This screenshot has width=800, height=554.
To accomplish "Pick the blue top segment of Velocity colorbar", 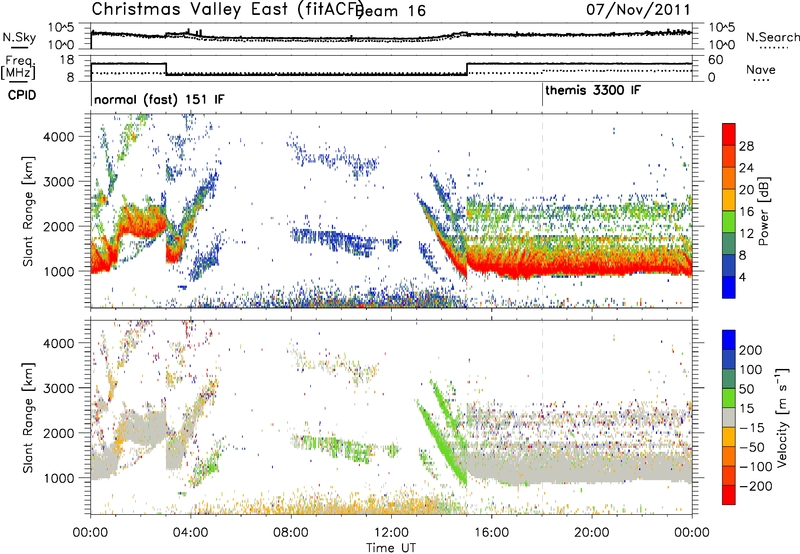I will (729, 340).
